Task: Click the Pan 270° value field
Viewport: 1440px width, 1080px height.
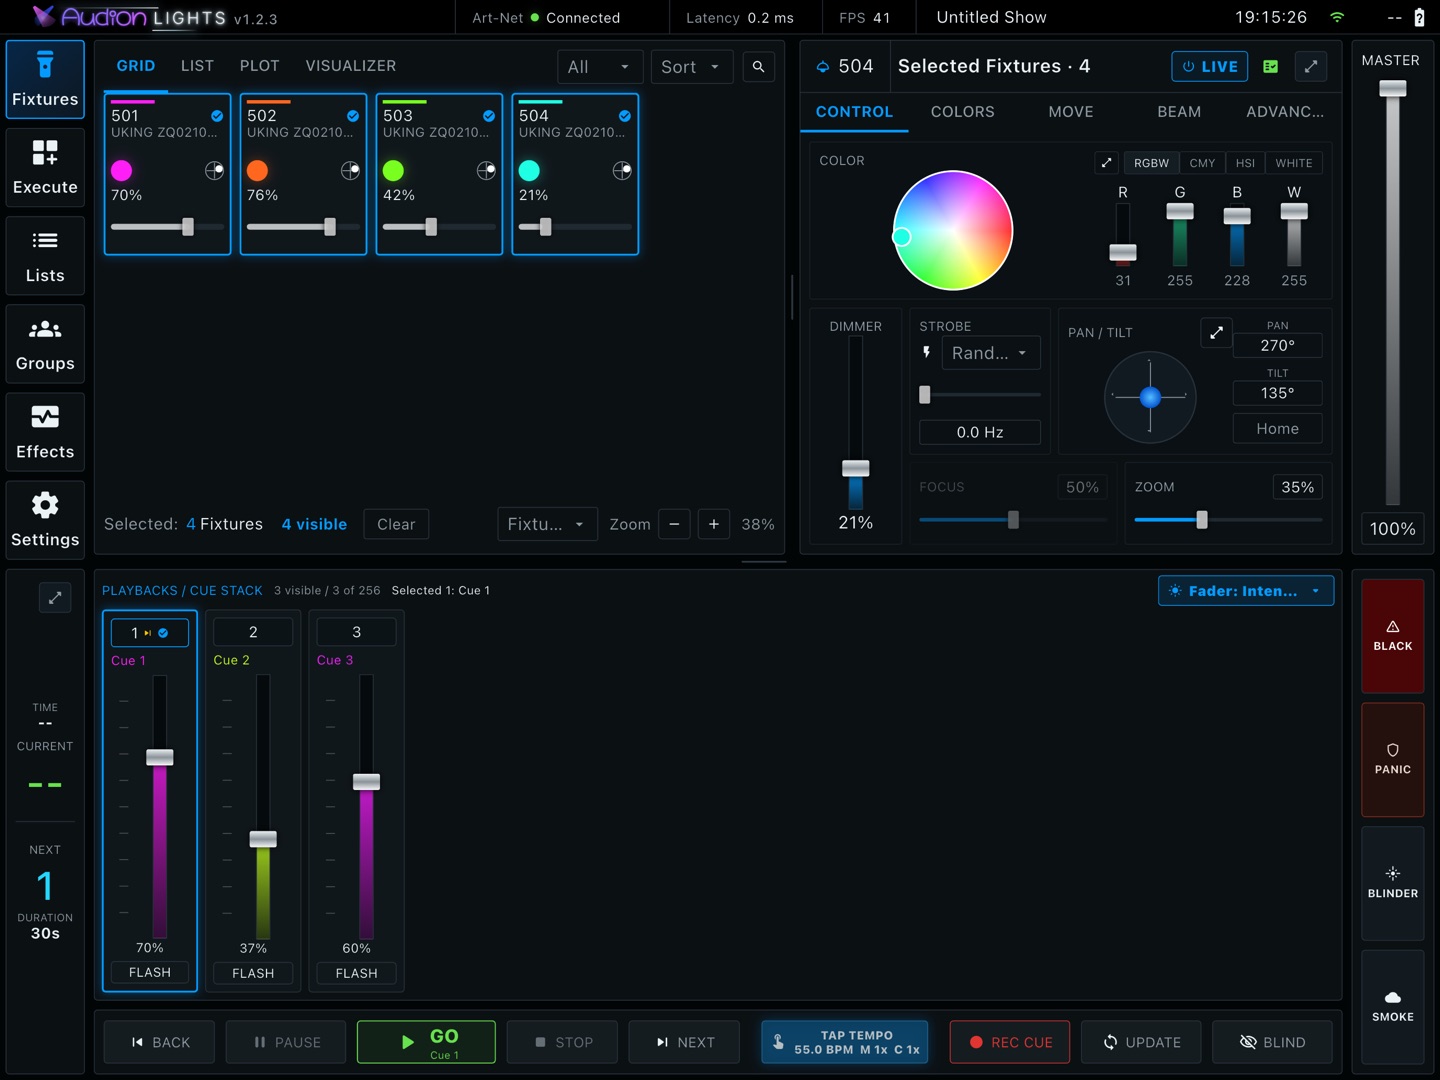Action: pyautogui.click(x=1278, y=345)
